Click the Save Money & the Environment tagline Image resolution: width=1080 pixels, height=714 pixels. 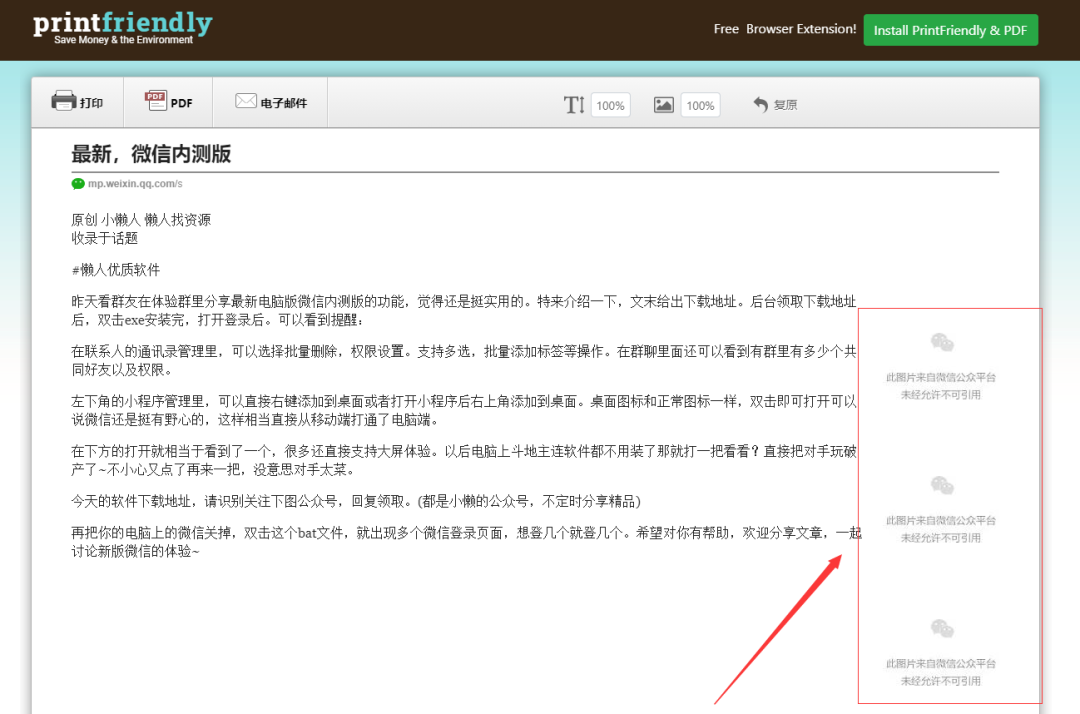tap(123, 40)
